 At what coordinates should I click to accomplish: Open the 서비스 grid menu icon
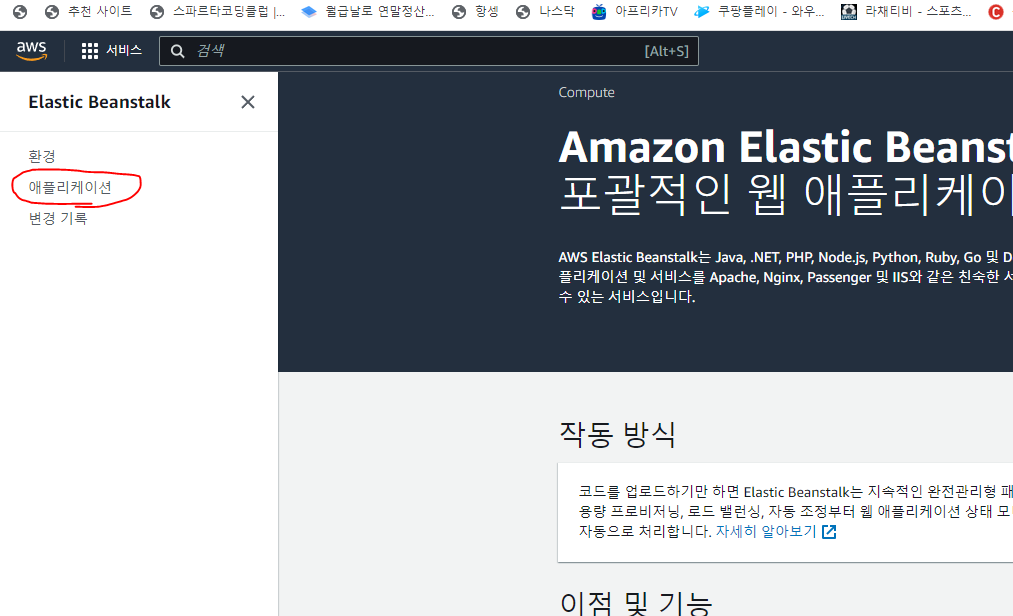(90, 51)
